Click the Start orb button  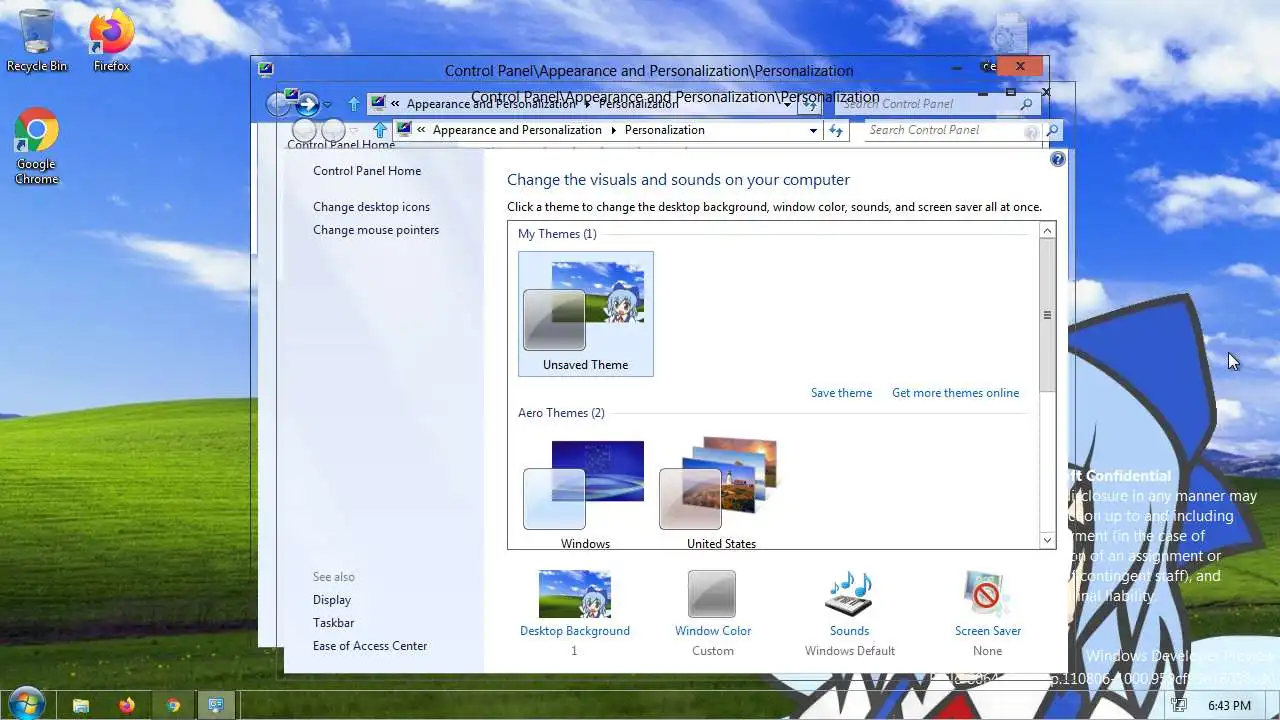tap(26, 704)
